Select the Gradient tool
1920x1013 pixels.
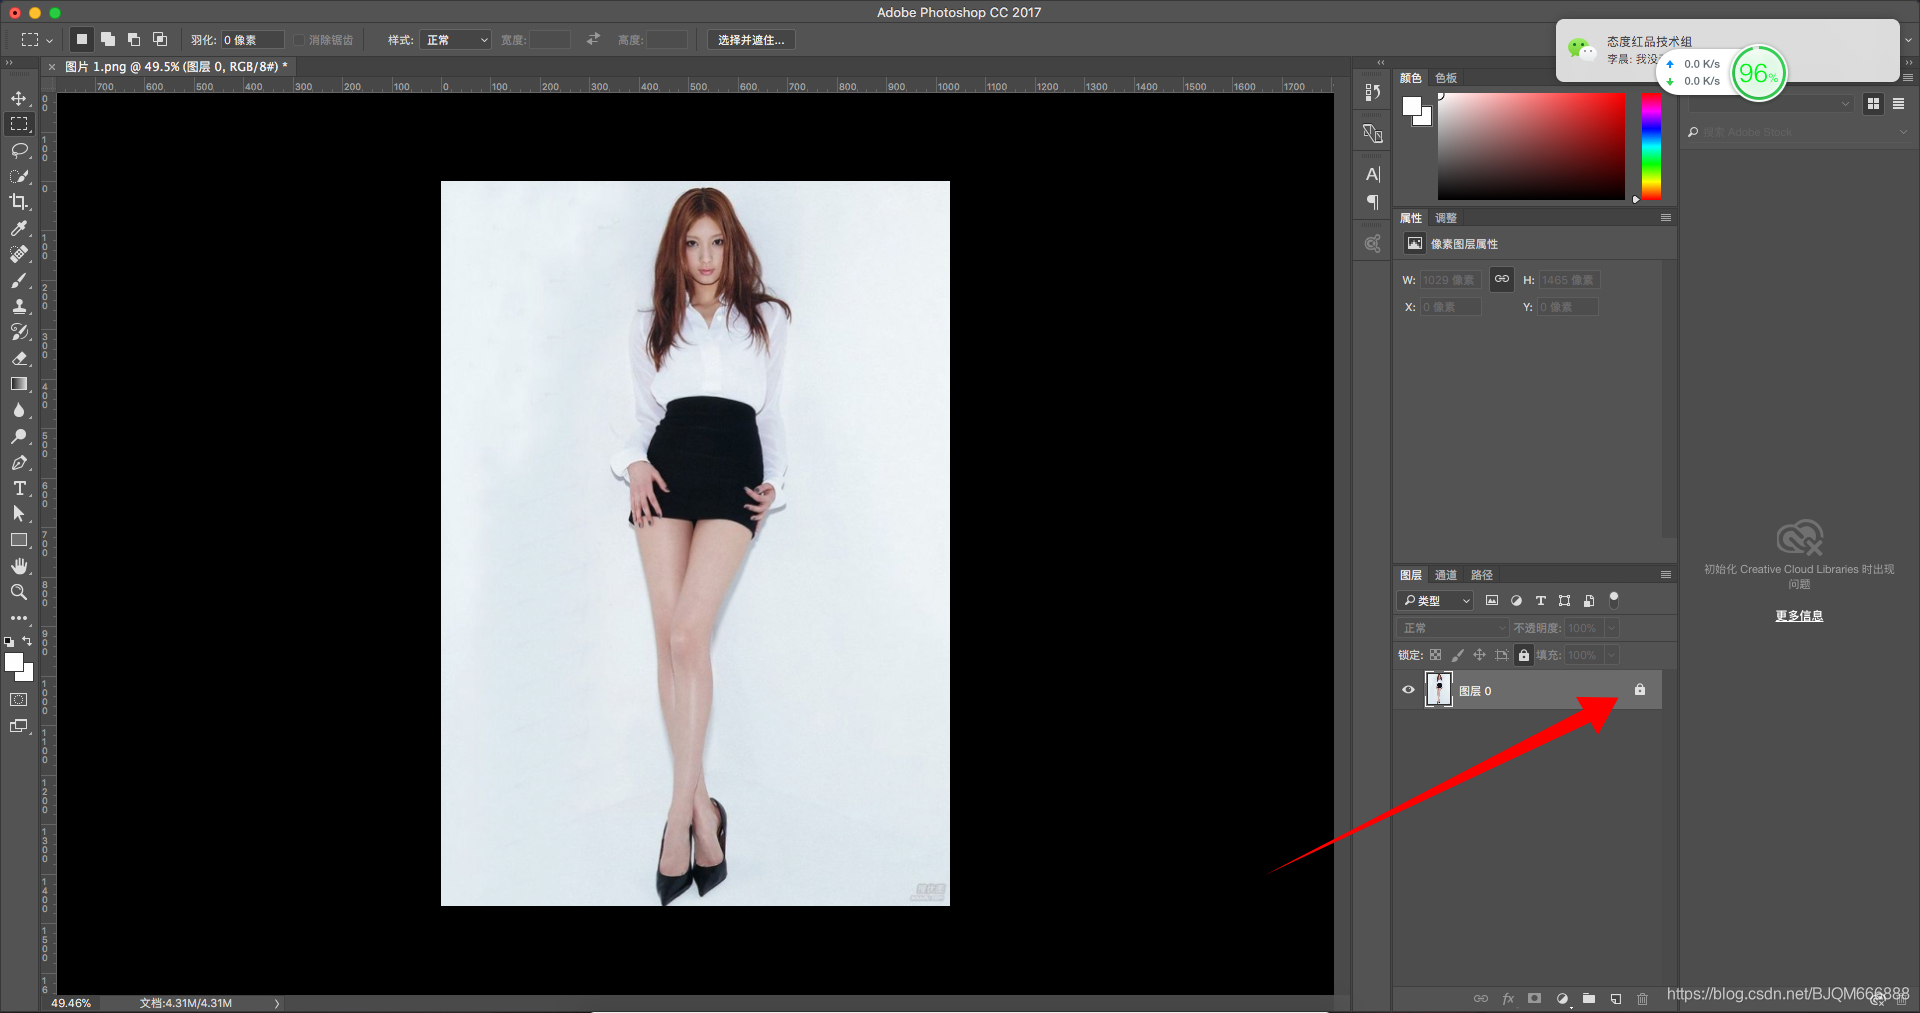pyautogui.click(x=19, y=384)
